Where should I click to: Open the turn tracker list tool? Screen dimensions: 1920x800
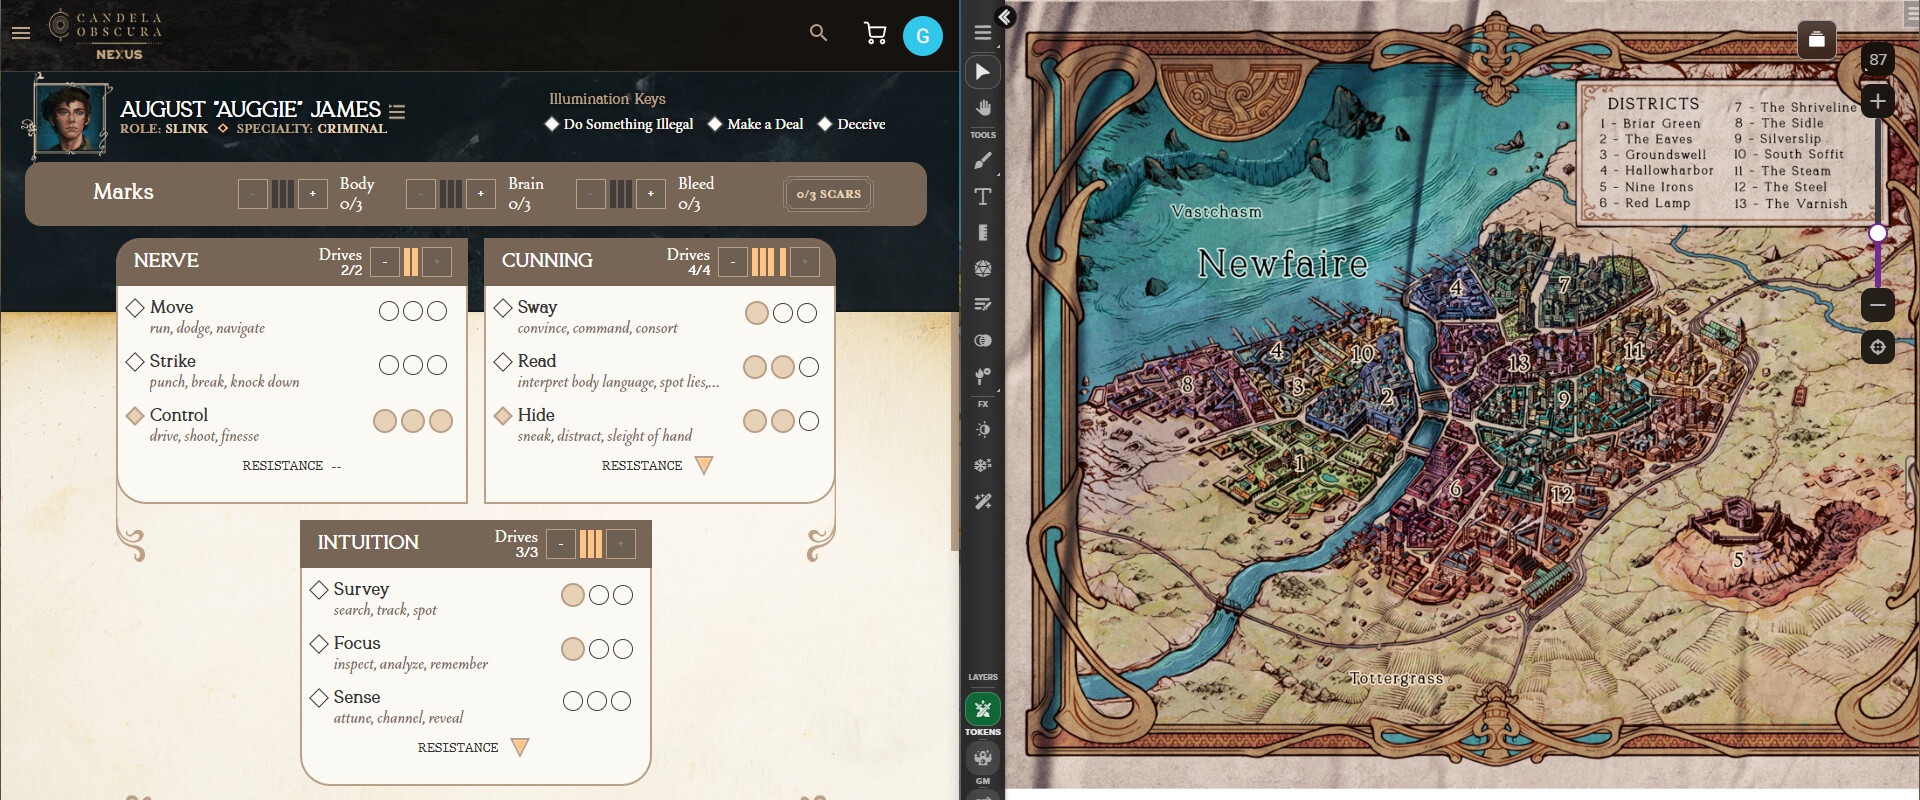(x=983, y=304)
